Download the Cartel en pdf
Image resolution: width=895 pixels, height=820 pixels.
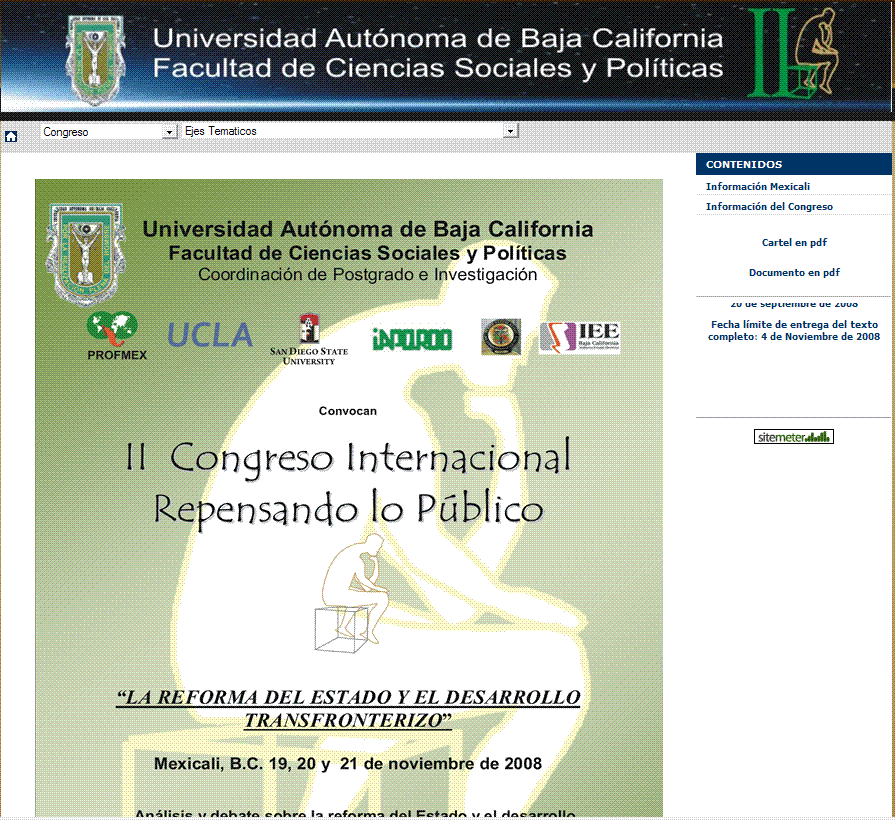click(x=794, y=243)
